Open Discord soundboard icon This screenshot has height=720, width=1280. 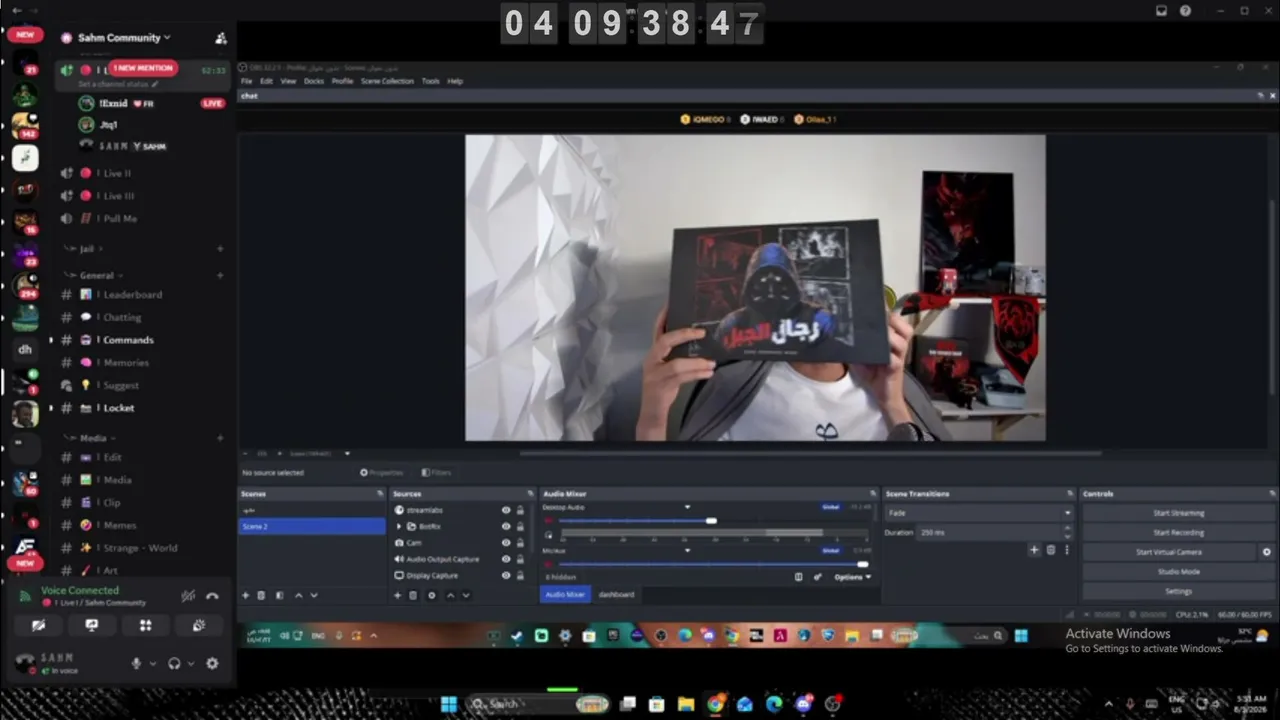[x=199, y=625]
